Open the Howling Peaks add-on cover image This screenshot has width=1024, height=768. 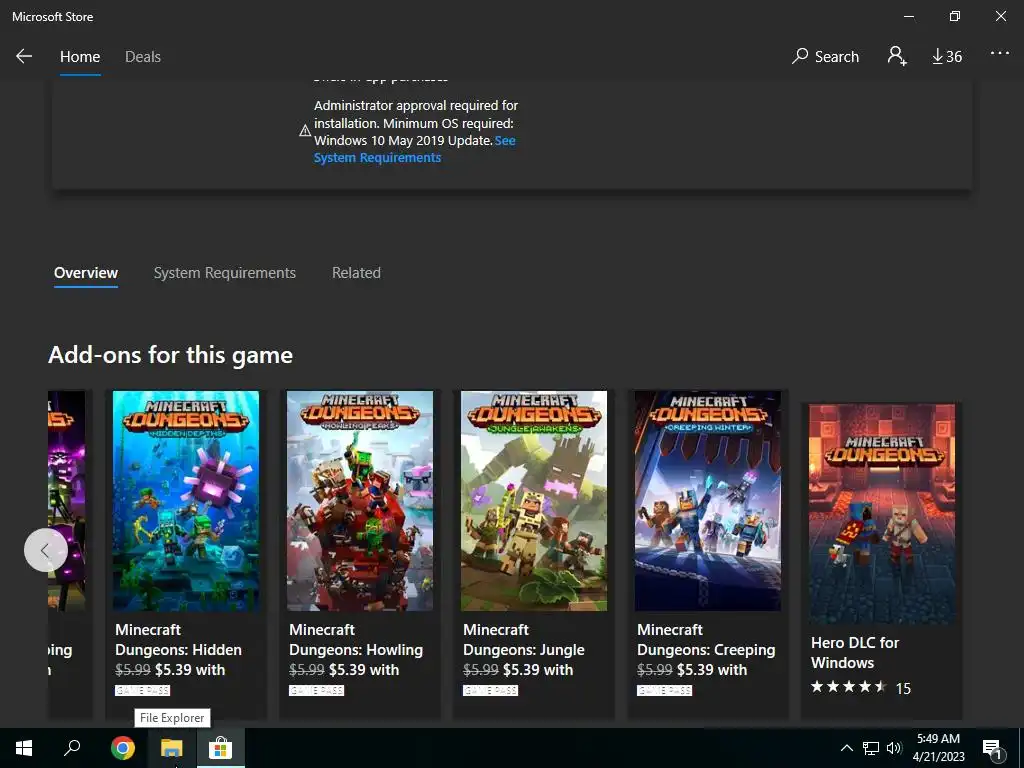pos(360,501)
